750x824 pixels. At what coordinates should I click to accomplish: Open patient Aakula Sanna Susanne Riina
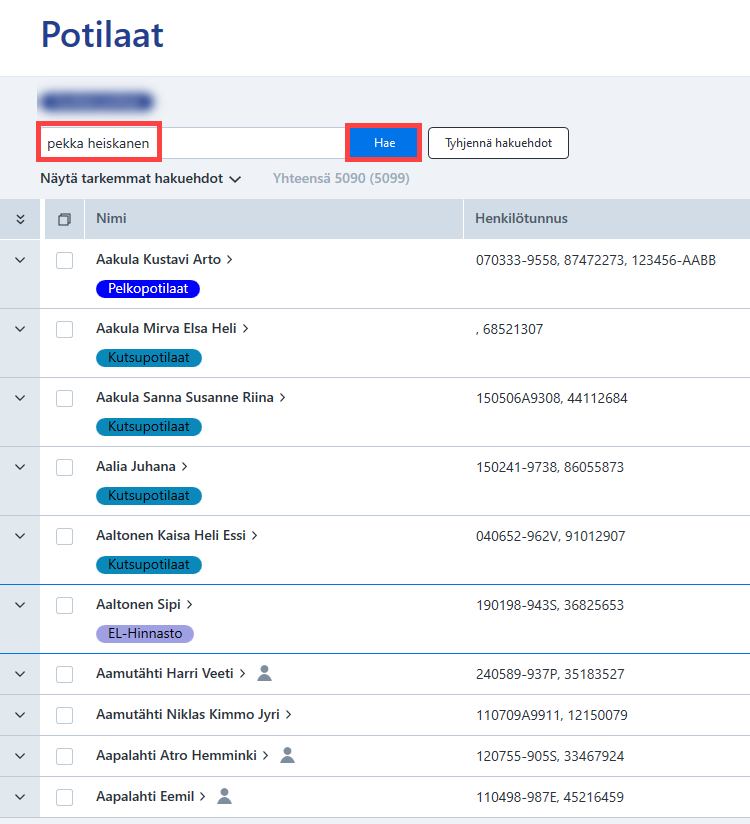(191, 397)
